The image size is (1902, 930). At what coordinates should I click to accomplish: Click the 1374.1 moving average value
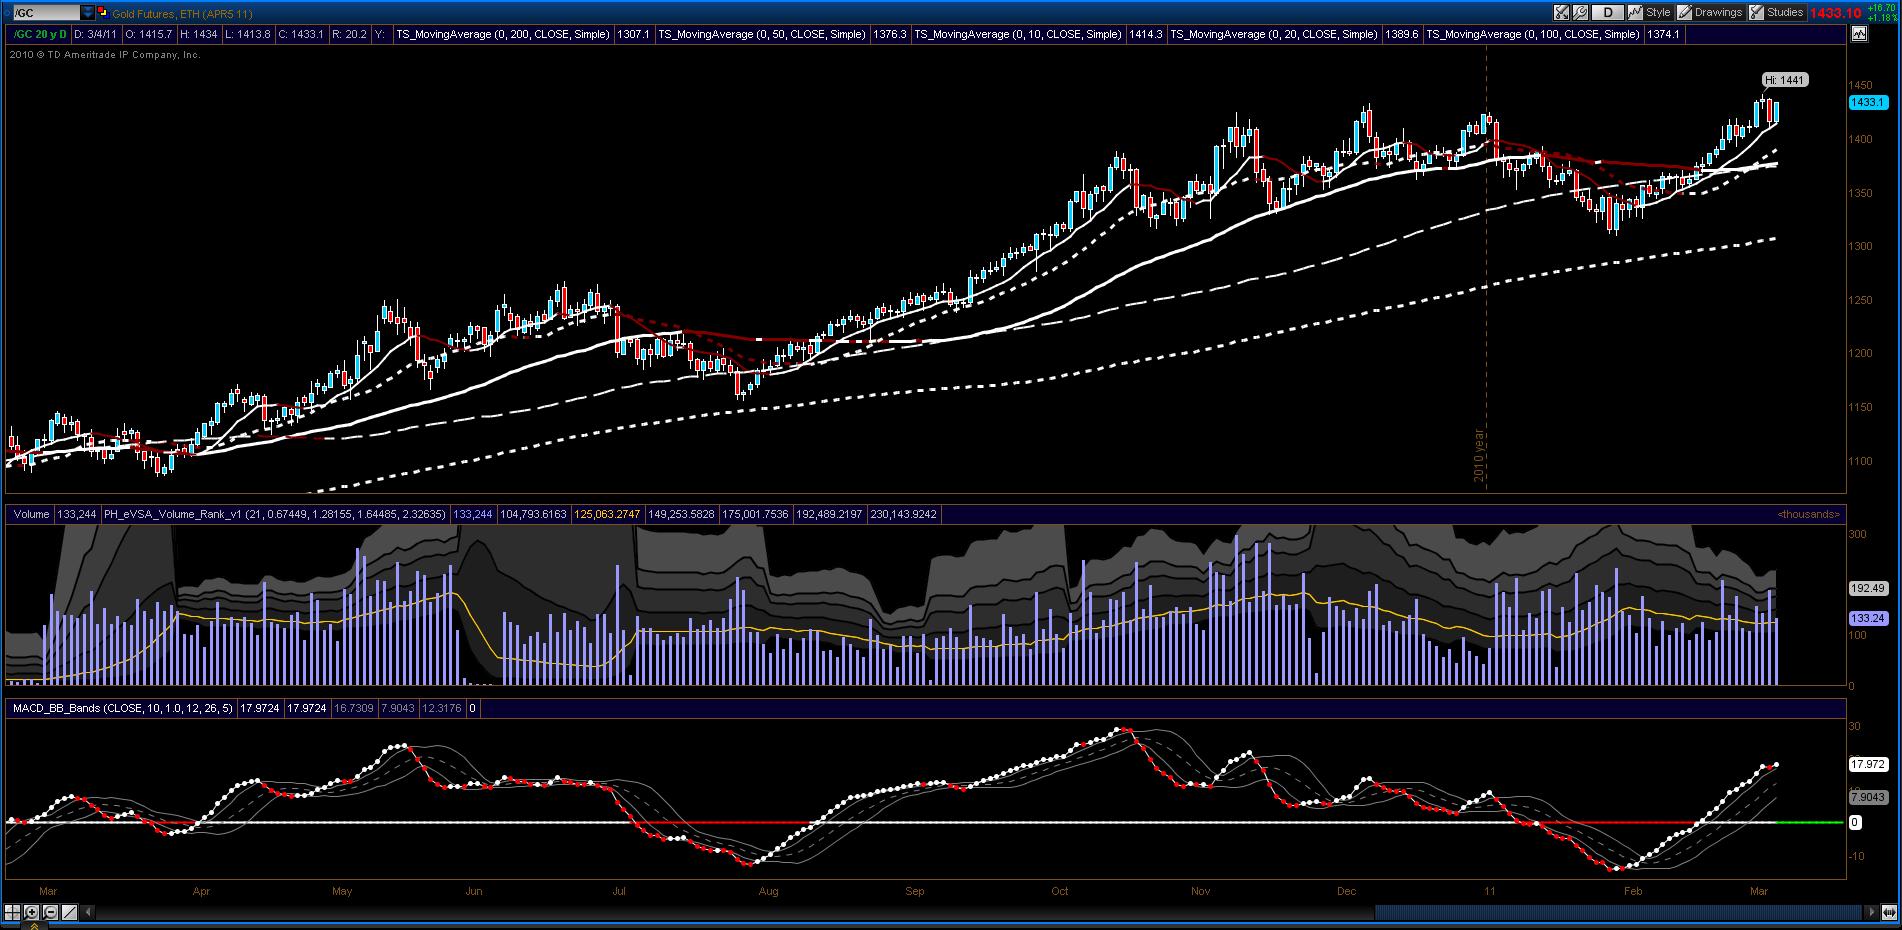pyautogui.click(x=1664, y=34)
